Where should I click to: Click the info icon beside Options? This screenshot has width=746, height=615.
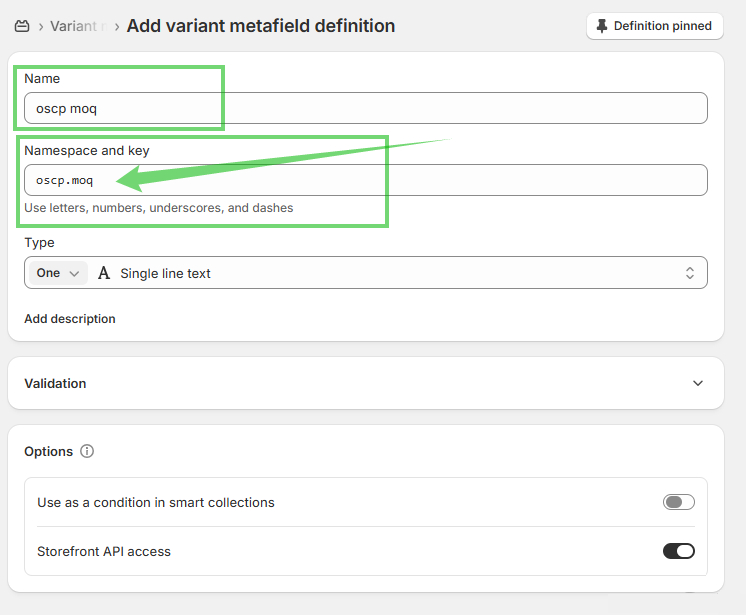(x=87, y=451)
